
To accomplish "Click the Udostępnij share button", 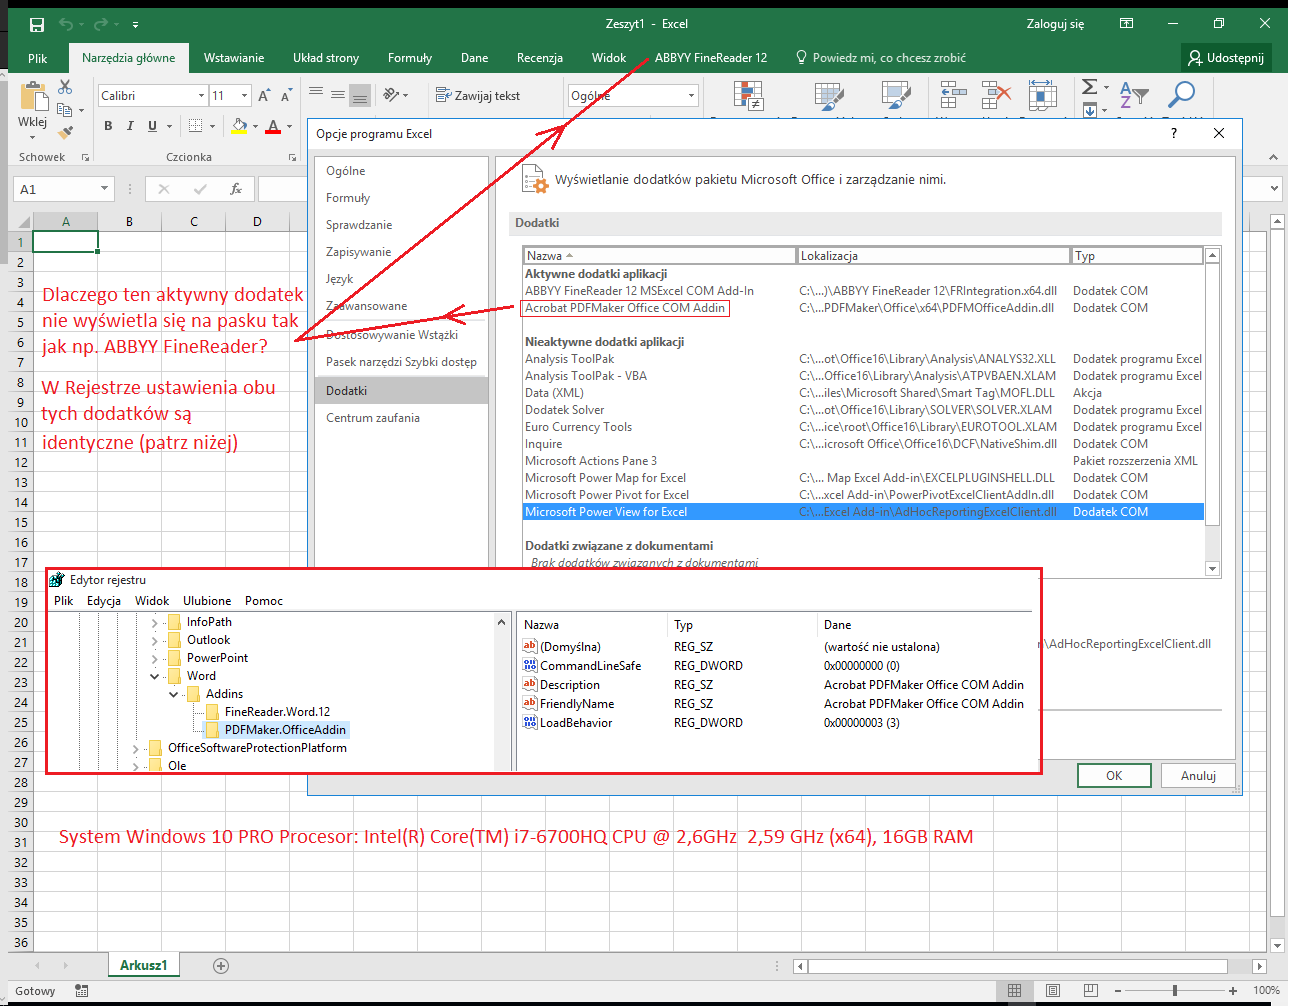I will [x=1226, y=58].
